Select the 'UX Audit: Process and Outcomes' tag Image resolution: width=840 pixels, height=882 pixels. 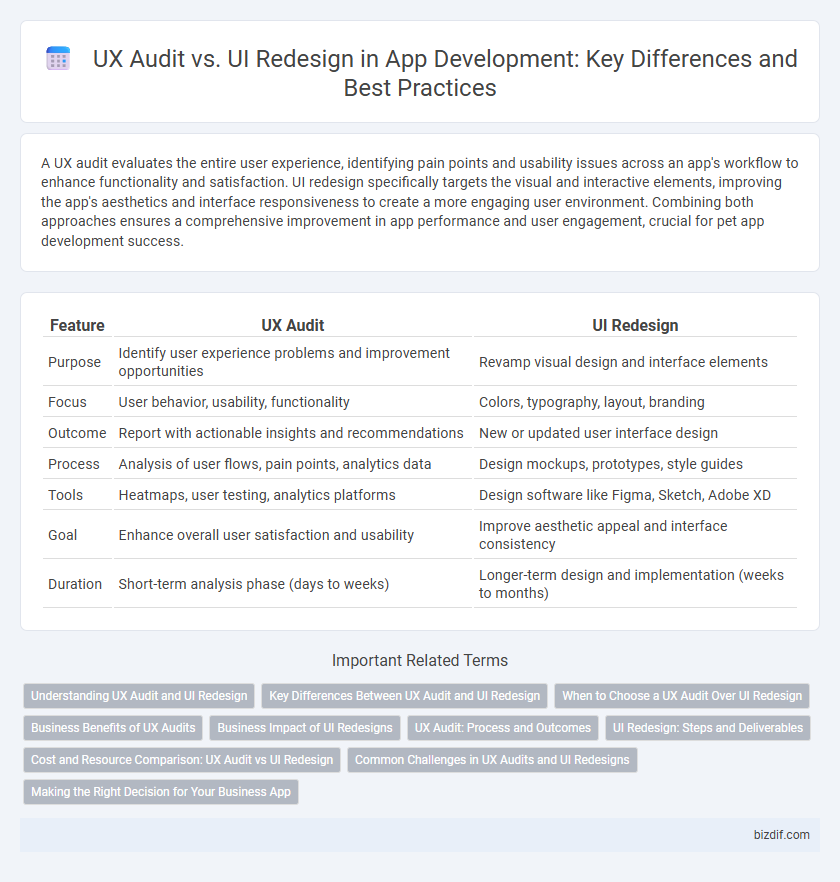502,727
